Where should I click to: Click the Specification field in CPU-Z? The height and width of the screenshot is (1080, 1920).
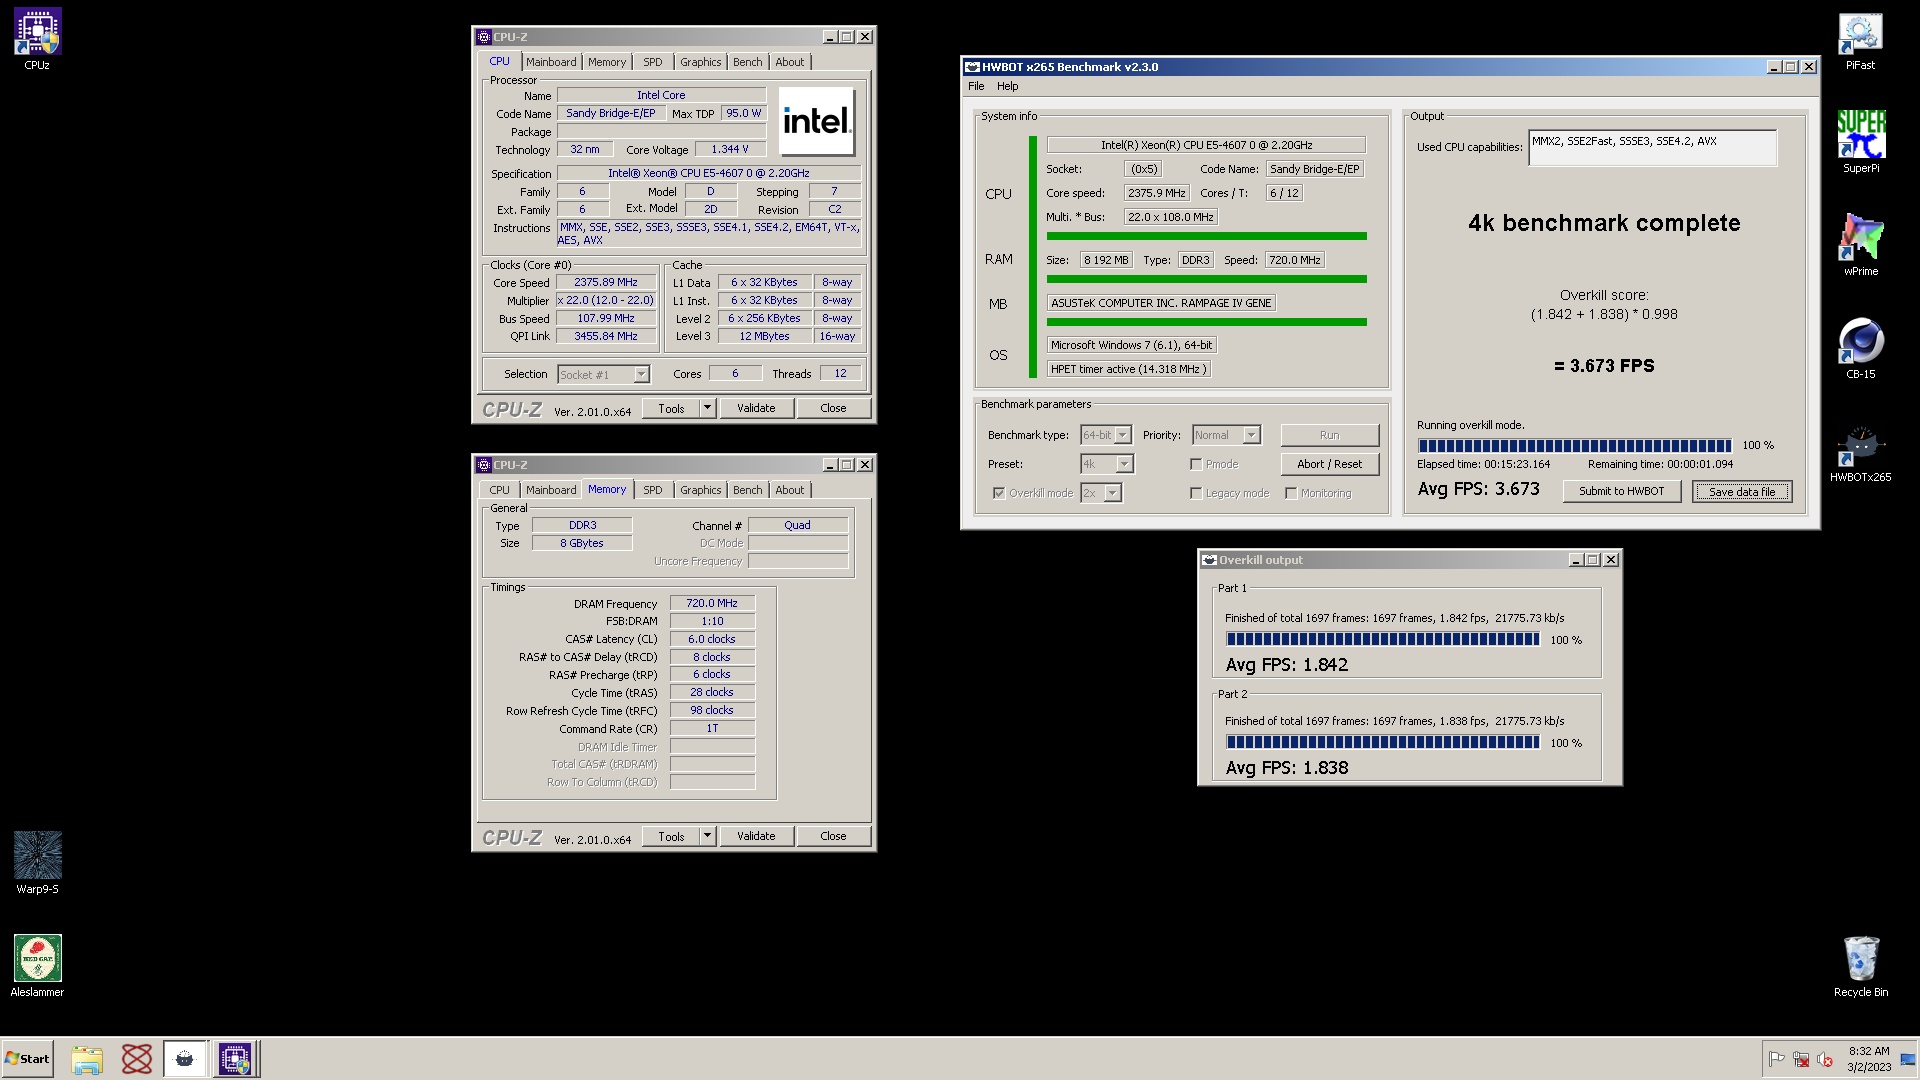coord(708,174)
